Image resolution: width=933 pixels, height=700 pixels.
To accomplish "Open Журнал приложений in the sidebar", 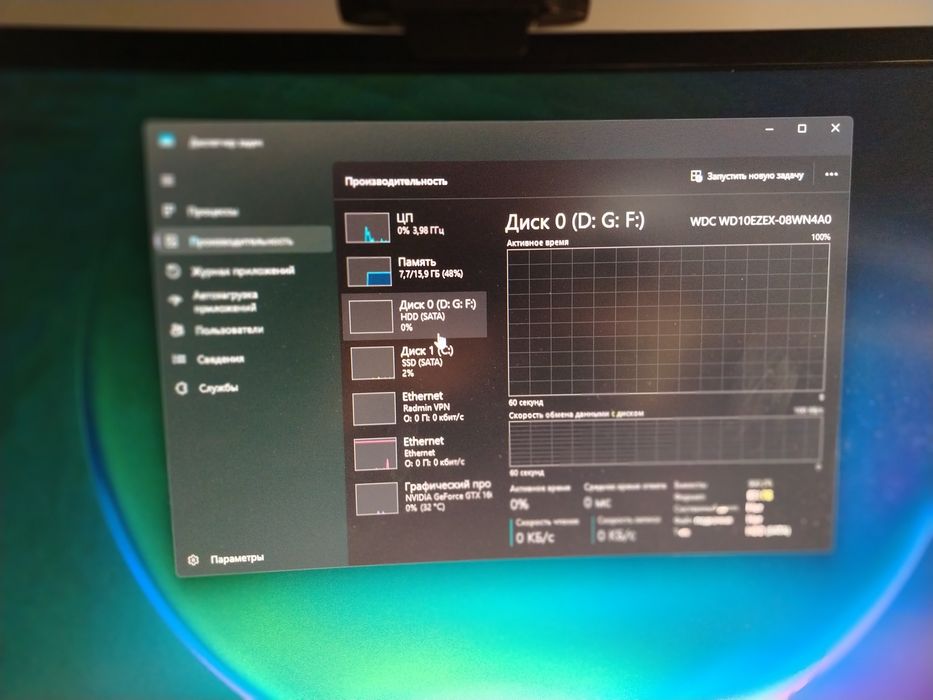I will 231,271.
